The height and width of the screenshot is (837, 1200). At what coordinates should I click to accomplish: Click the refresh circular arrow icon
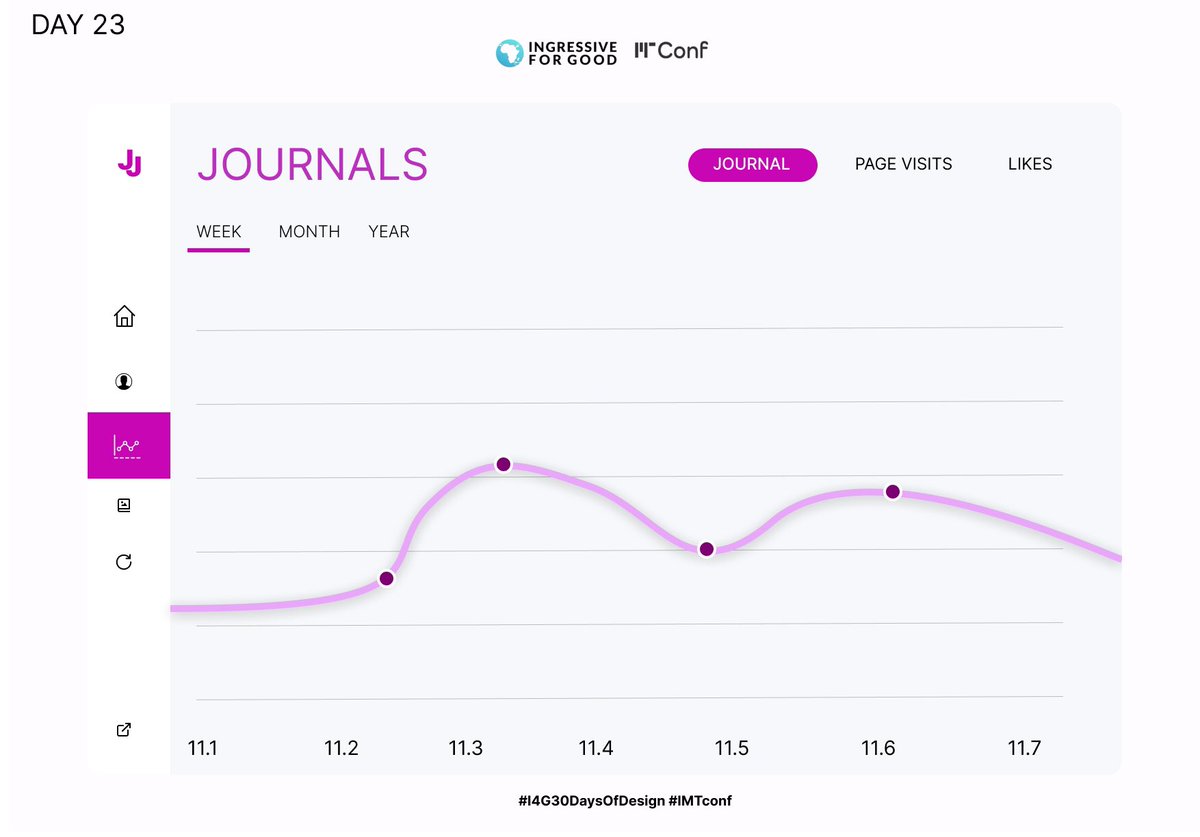coord(124,562)
